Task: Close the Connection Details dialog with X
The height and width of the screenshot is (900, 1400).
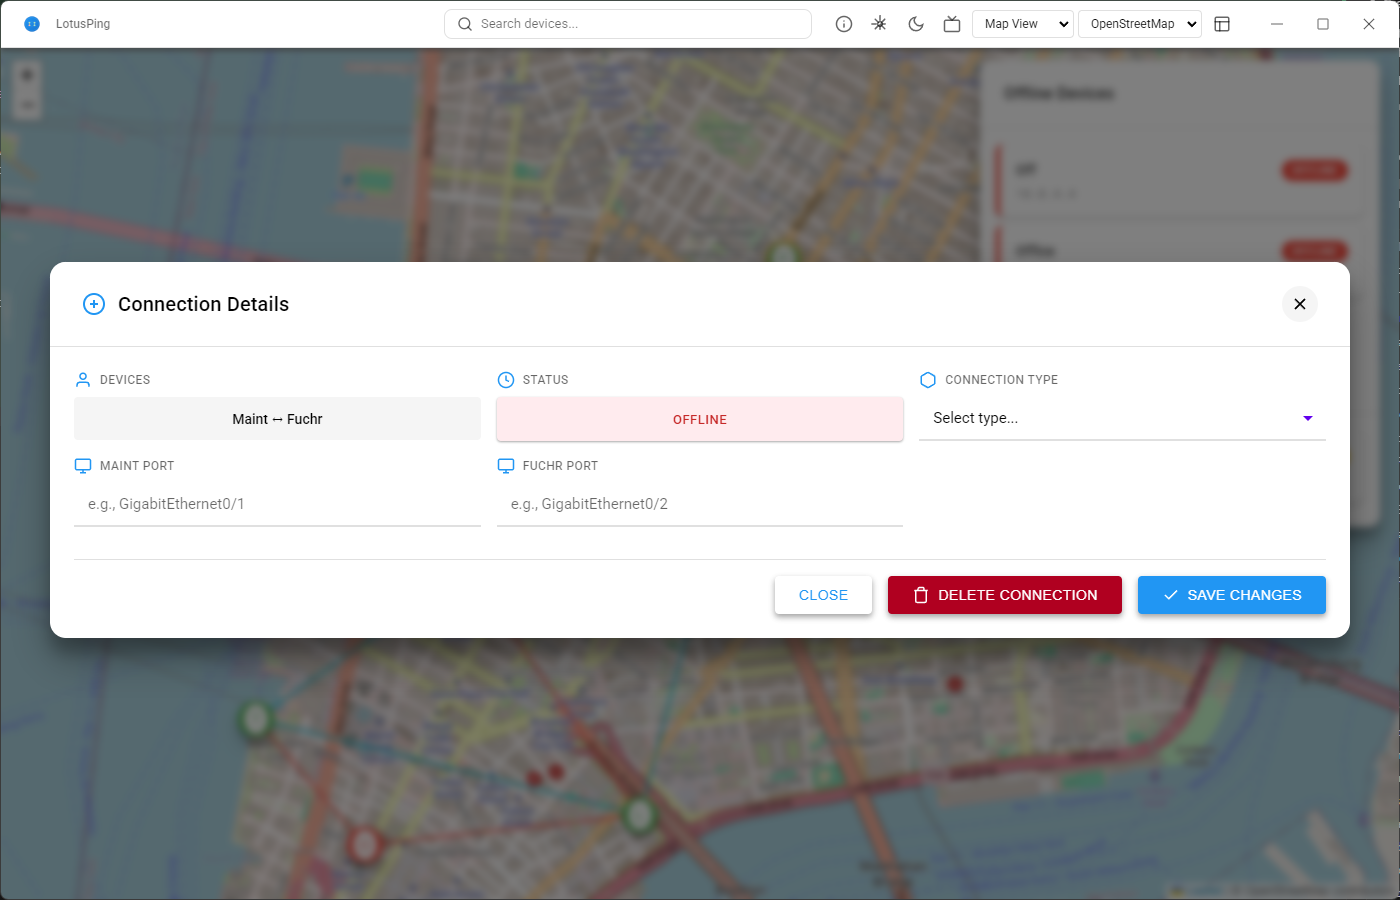Action: (x=1299, y=304)
